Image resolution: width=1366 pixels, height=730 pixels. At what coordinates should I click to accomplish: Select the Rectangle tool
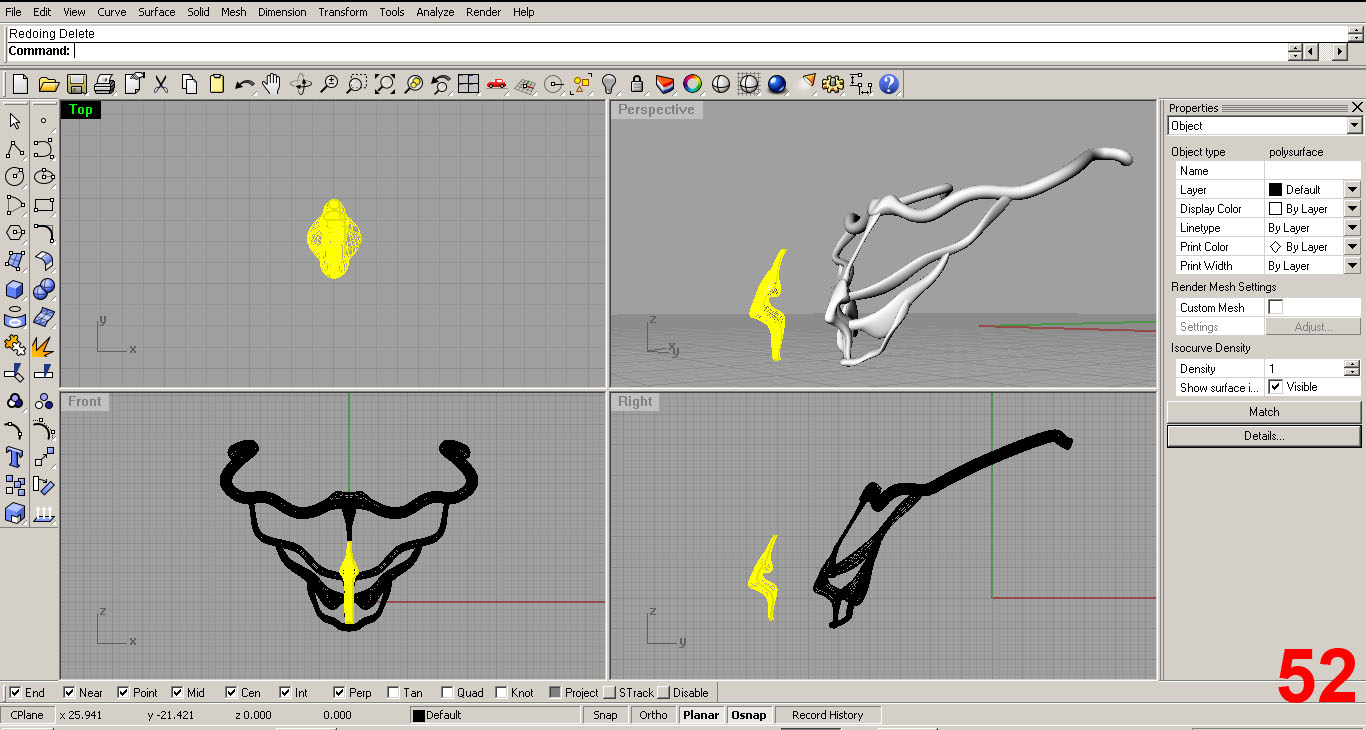click(x=43, y=205)
